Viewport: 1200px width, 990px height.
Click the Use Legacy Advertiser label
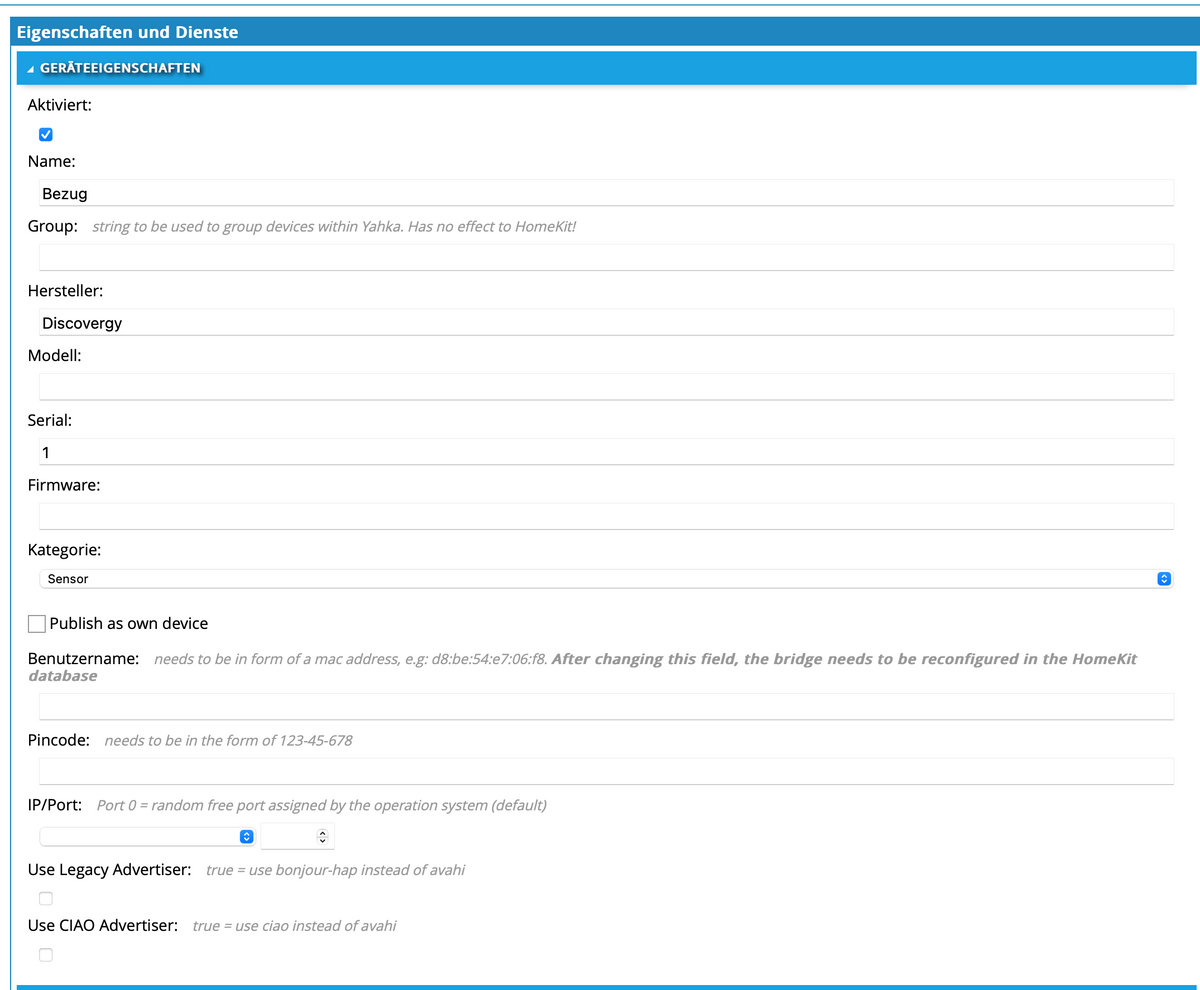[x=109, y=870]
